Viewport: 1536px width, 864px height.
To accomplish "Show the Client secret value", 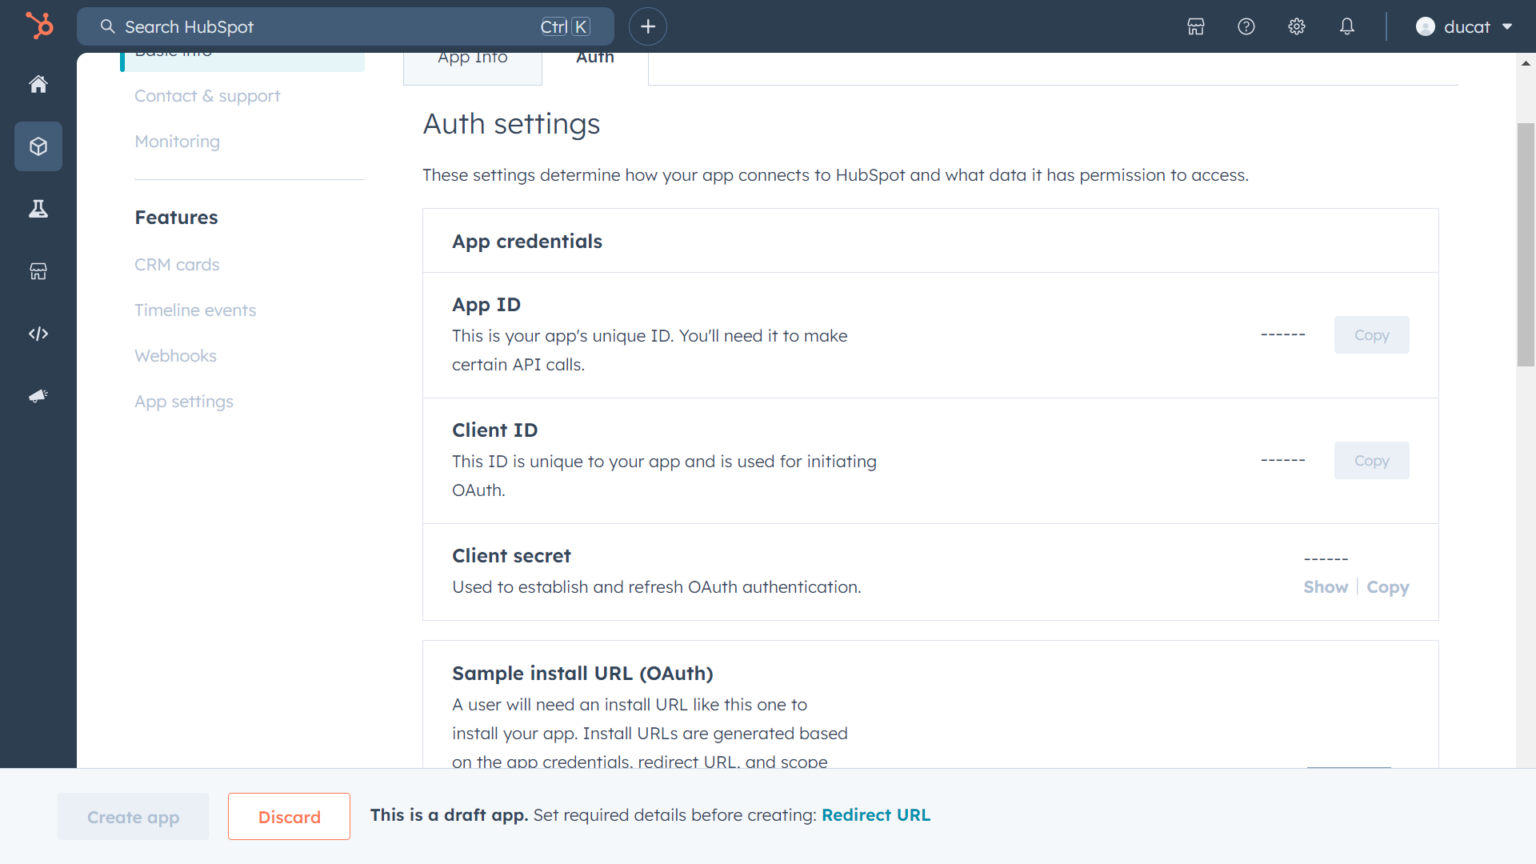I will click(x=1325, y=587).
